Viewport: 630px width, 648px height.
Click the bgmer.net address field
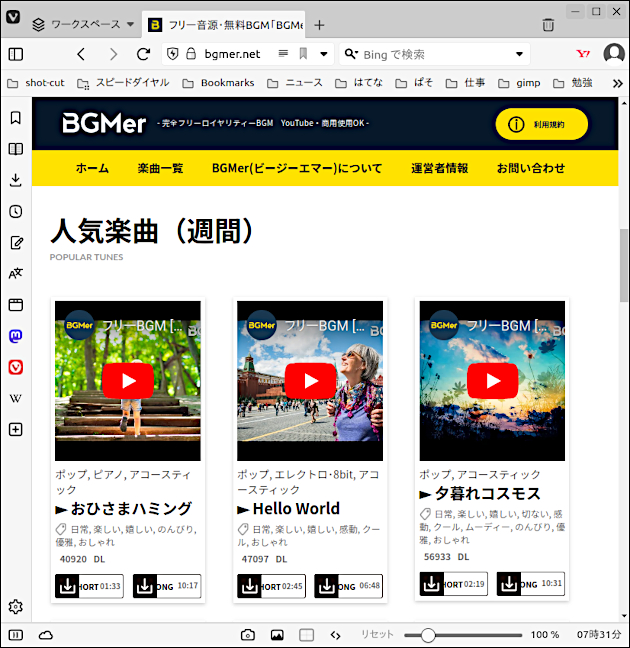click(232, 54)
